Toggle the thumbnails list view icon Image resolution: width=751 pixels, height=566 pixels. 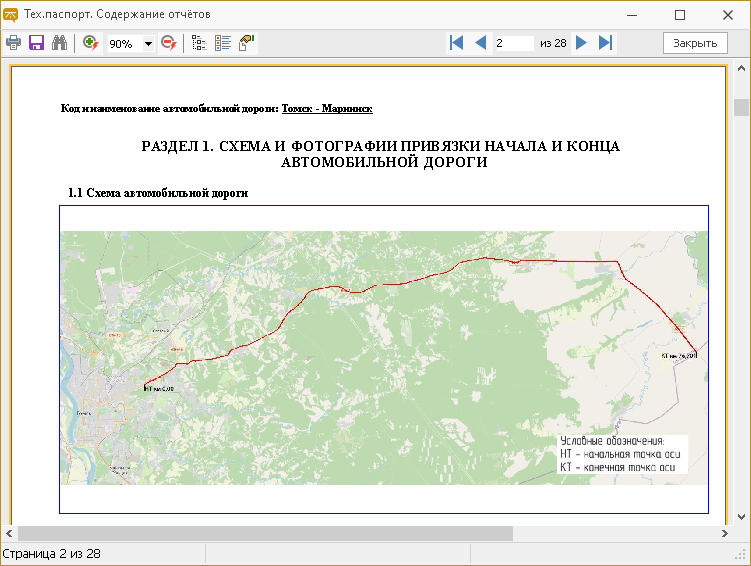[x=222, y=43]
